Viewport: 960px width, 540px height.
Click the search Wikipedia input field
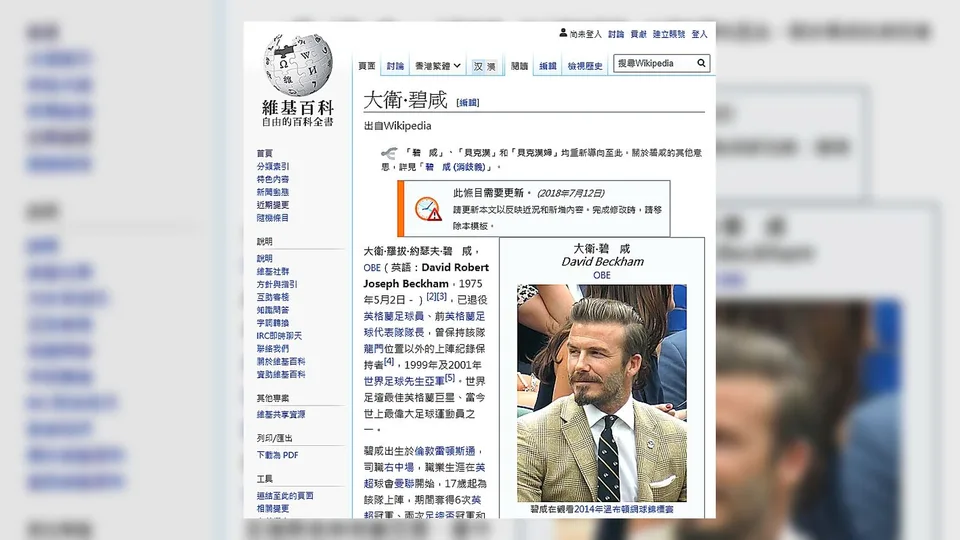point(655,63)
